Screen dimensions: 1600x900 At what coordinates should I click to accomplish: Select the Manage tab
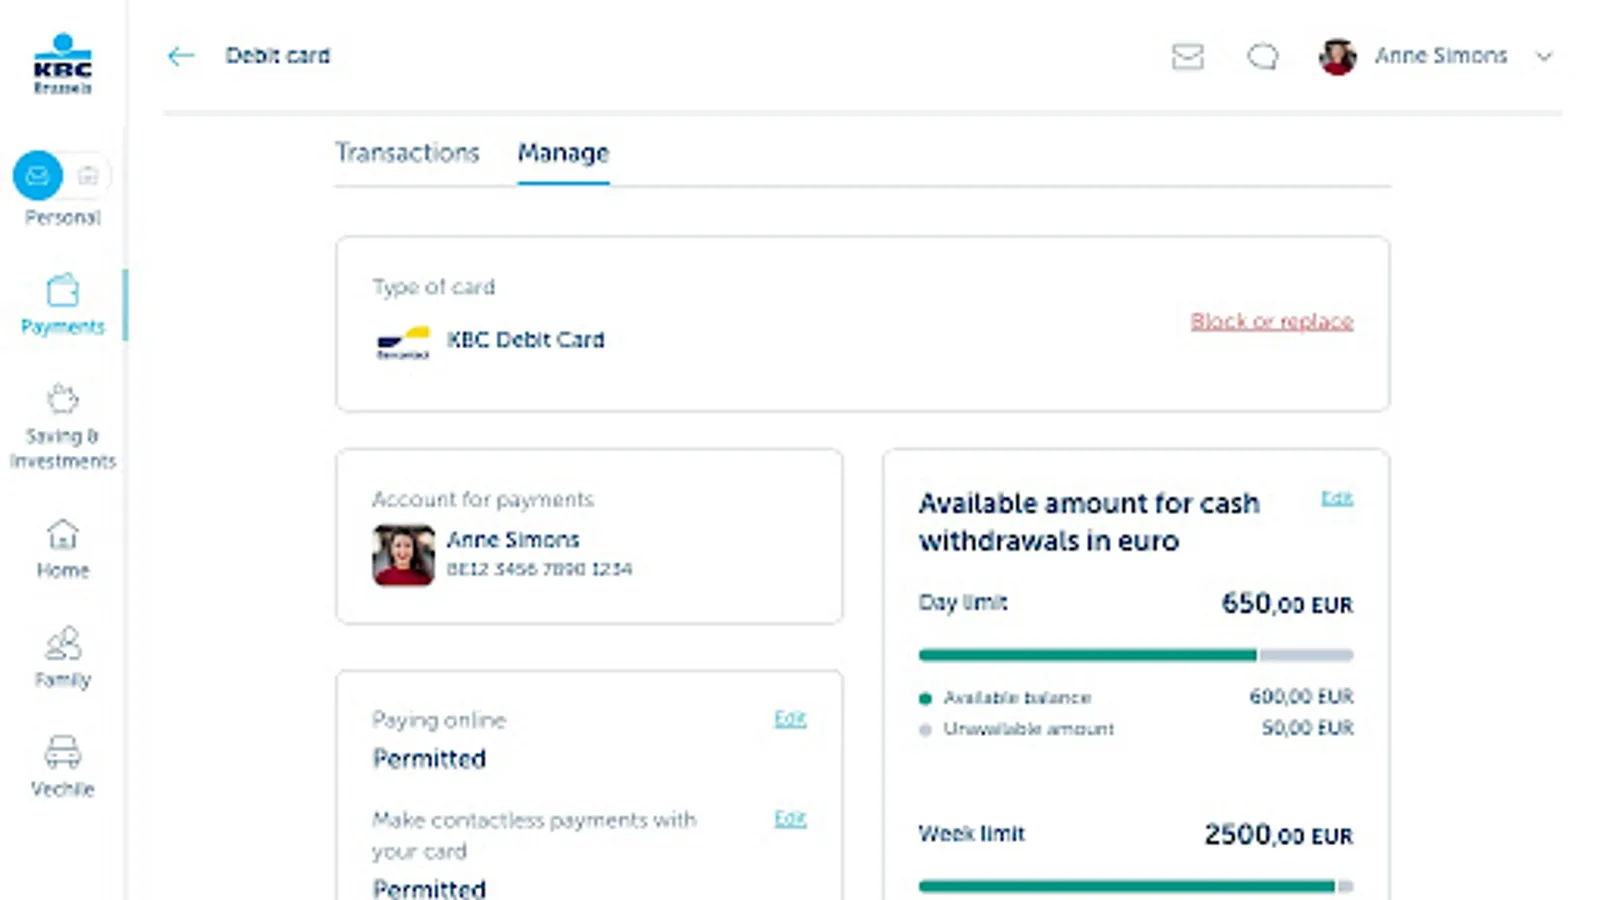pos(563,153)
